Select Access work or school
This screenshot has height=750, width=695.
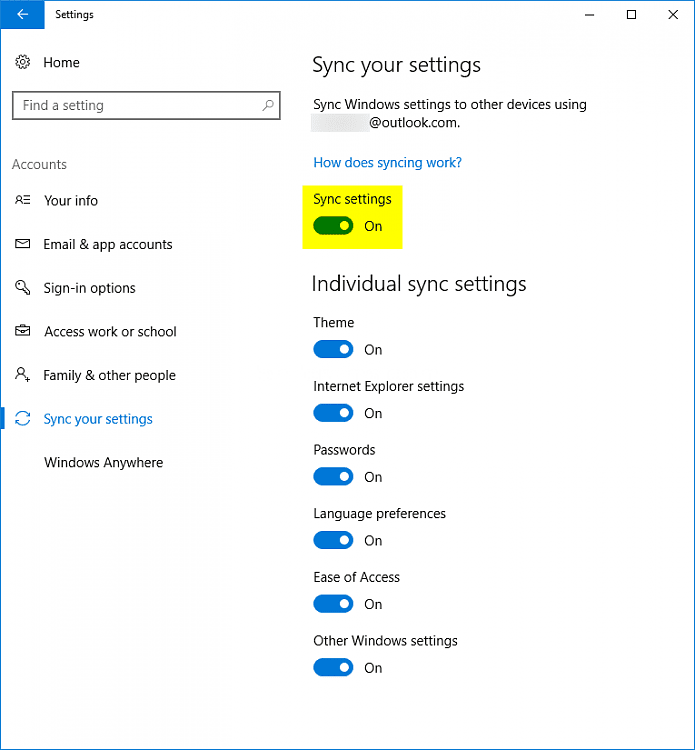(110, 331)
